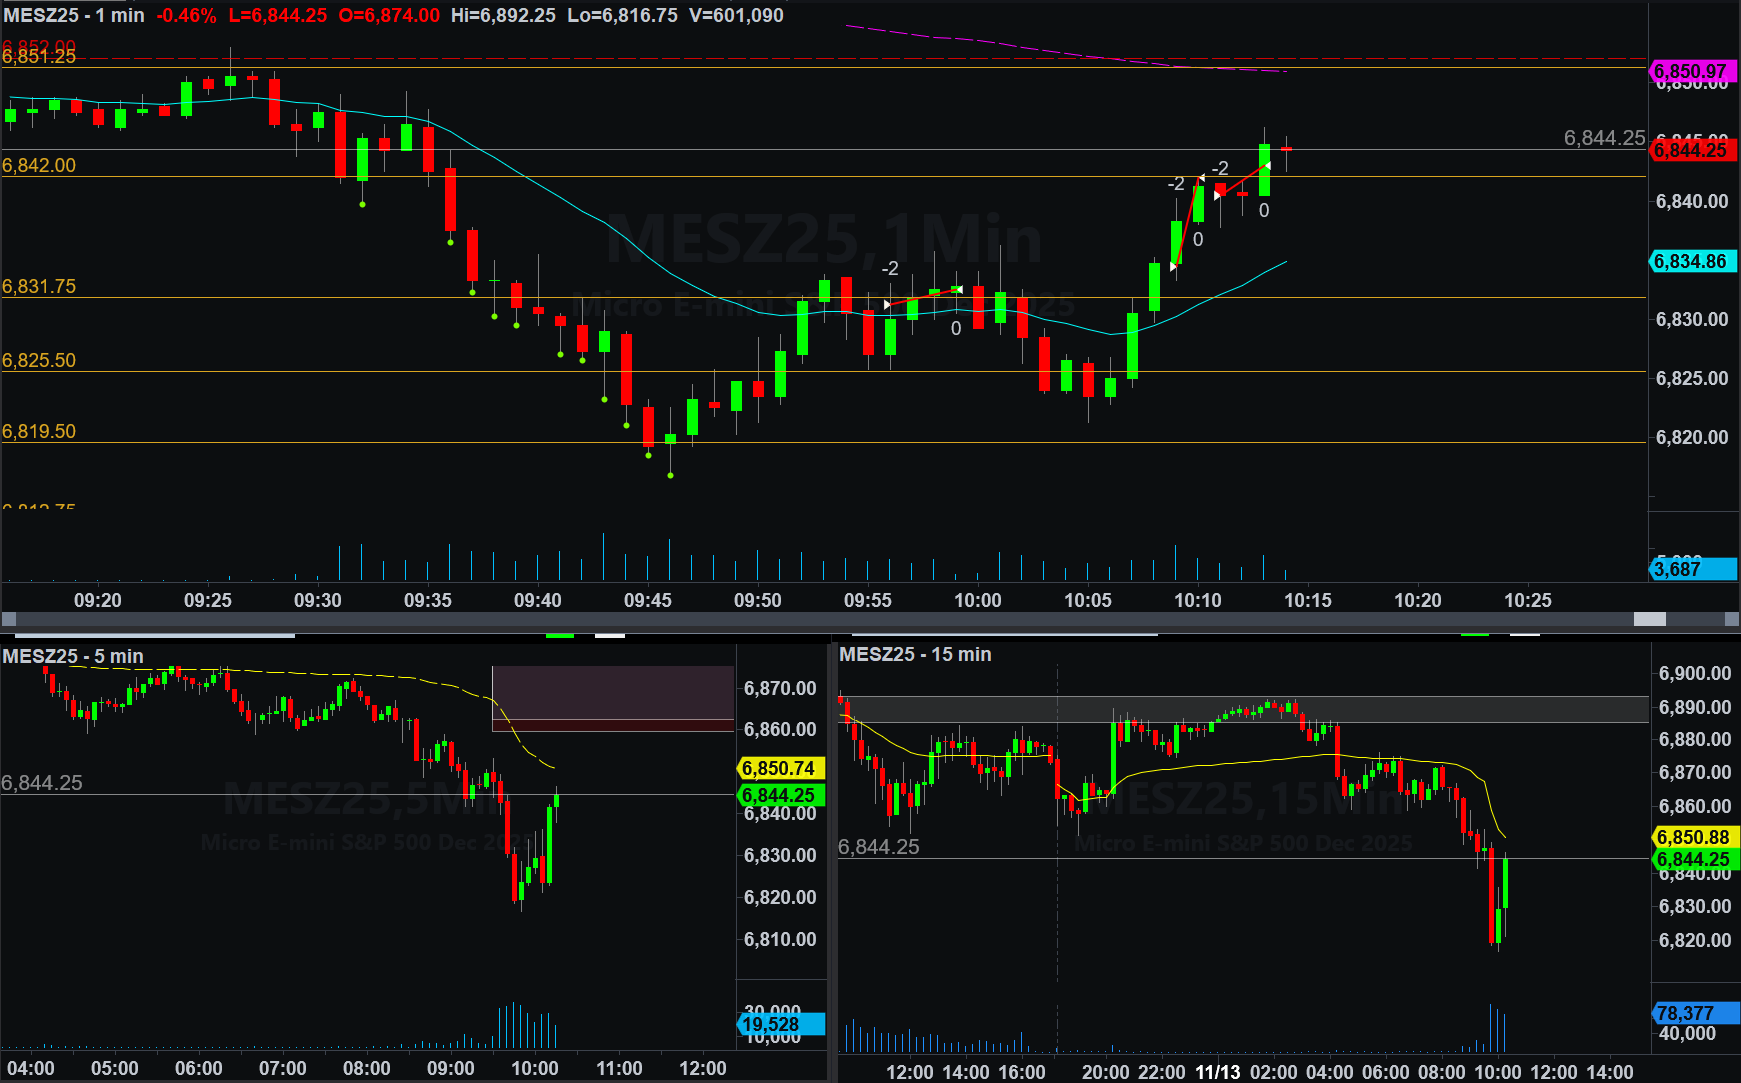Click the cyan 6,834.86 moving average tag

point(1691,262)
